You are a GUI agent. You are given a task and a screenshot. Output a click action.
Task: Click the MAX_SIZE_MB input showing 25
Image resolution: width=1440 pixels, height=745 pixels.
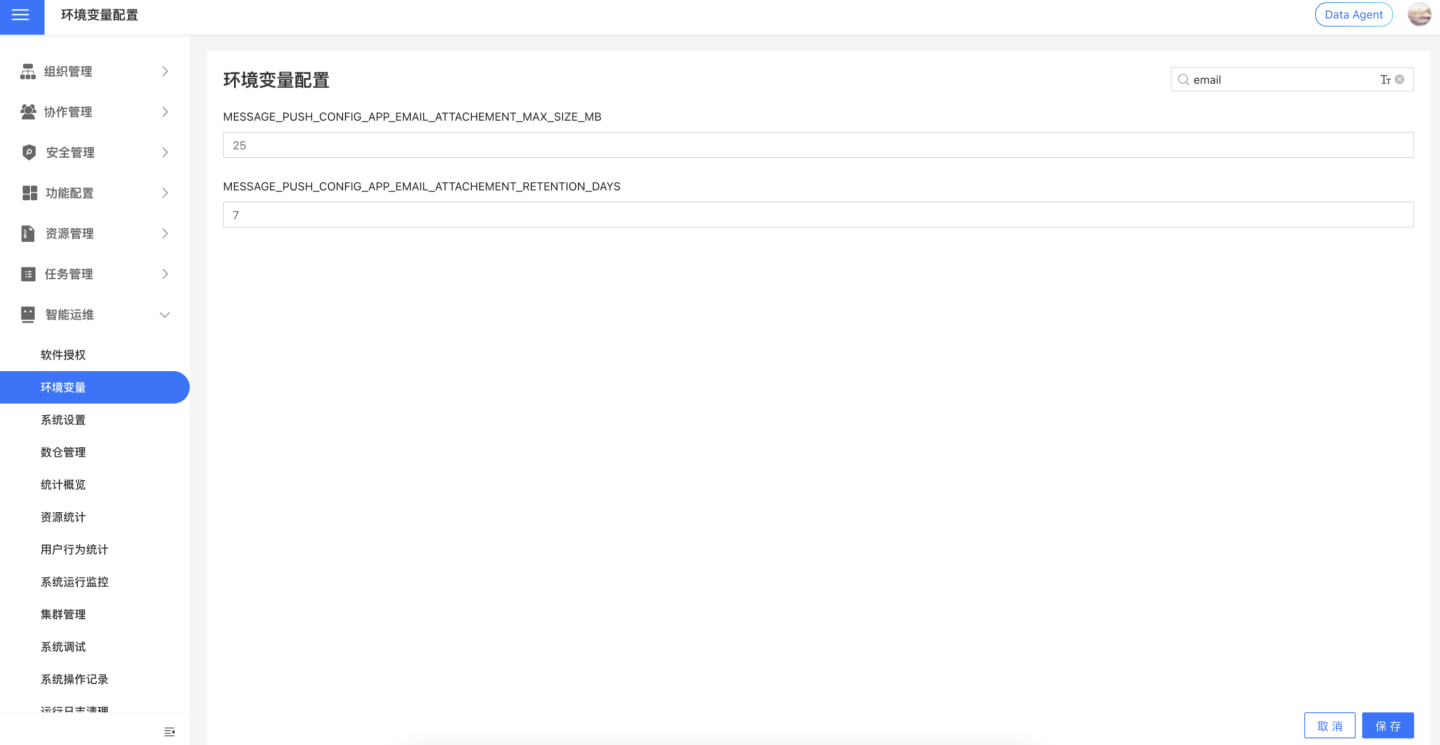coord(818,145)
